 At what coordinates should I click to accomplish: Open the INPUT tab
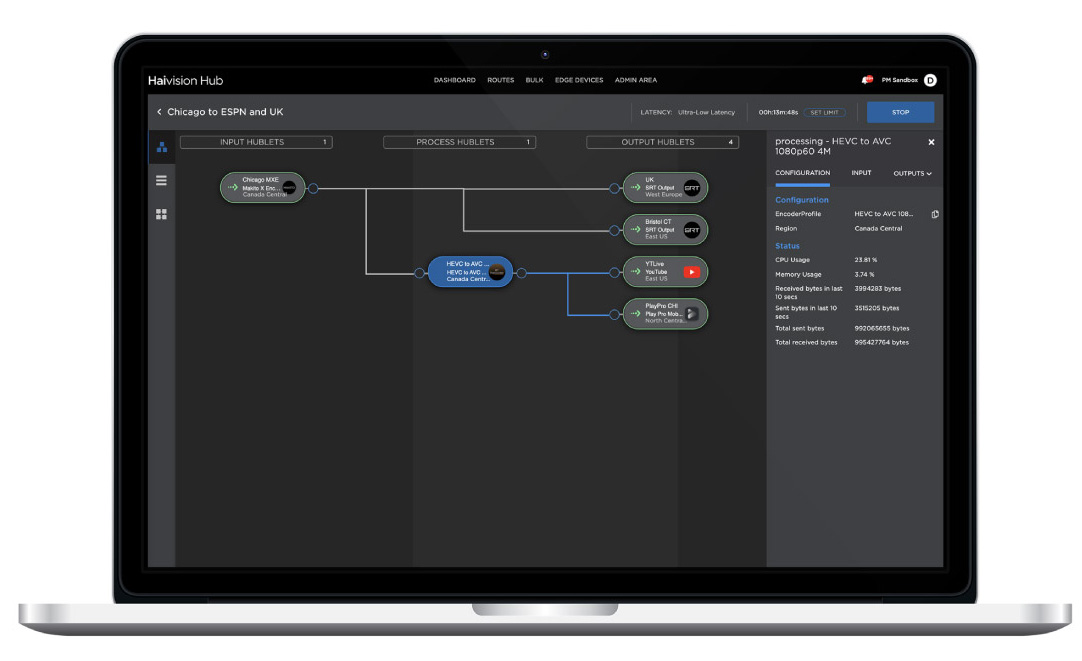coord(861,173)
